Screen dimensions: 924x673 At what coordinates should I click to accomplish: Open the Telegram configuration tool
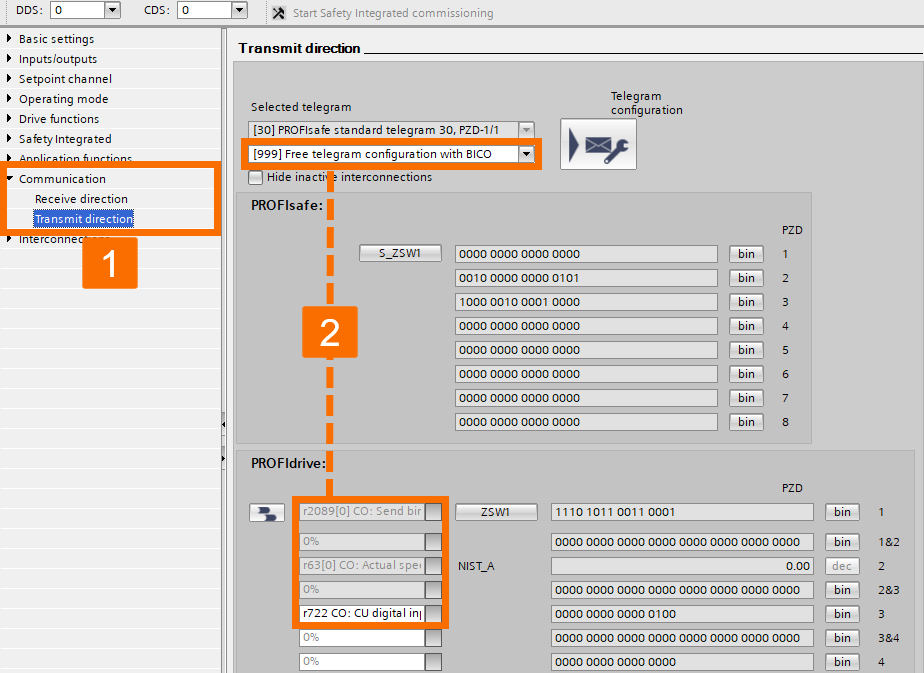pyautogui.click(x=597, y=144)
